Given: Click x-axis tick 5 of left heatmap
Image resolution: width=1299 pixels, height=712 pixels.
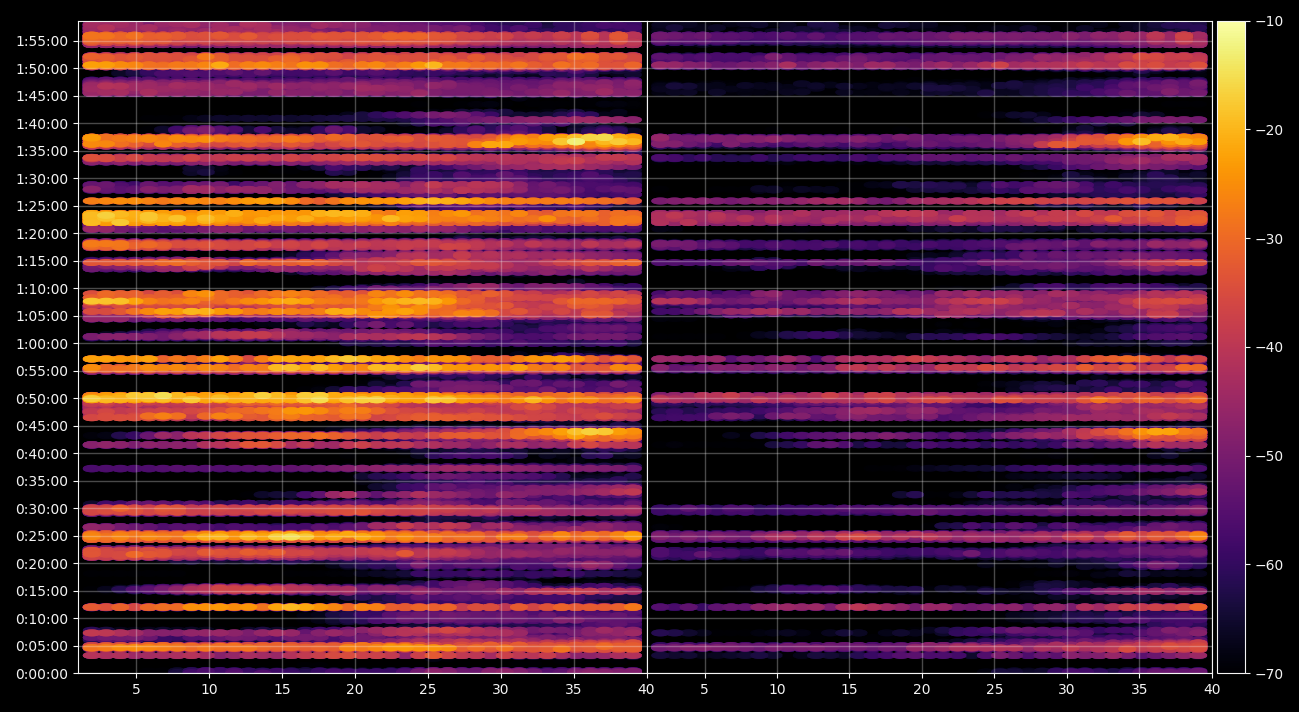Looking at the screenshot, I should tap(136, 689).
